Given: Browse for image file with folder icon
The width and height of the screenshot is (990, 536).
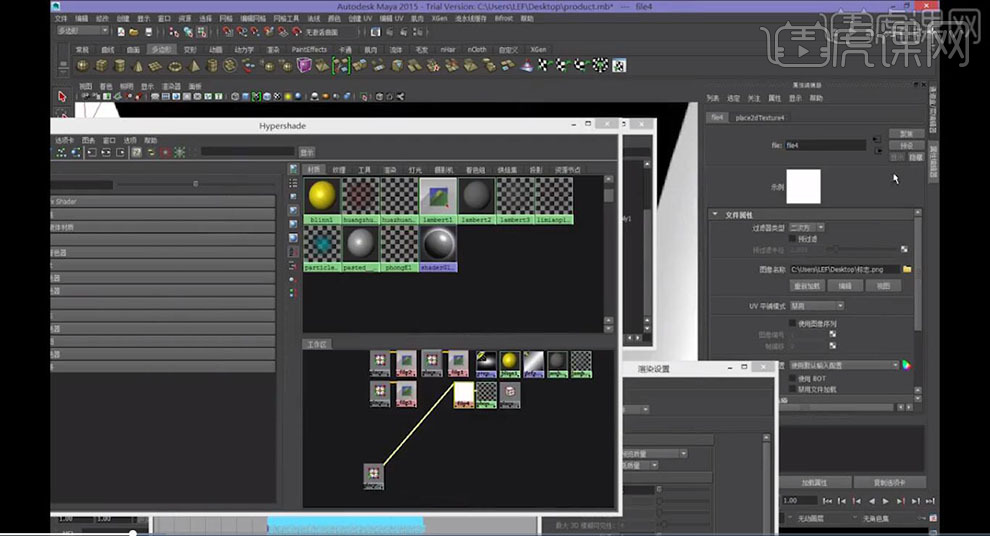Looking at the screenshot, I should 907,269.
